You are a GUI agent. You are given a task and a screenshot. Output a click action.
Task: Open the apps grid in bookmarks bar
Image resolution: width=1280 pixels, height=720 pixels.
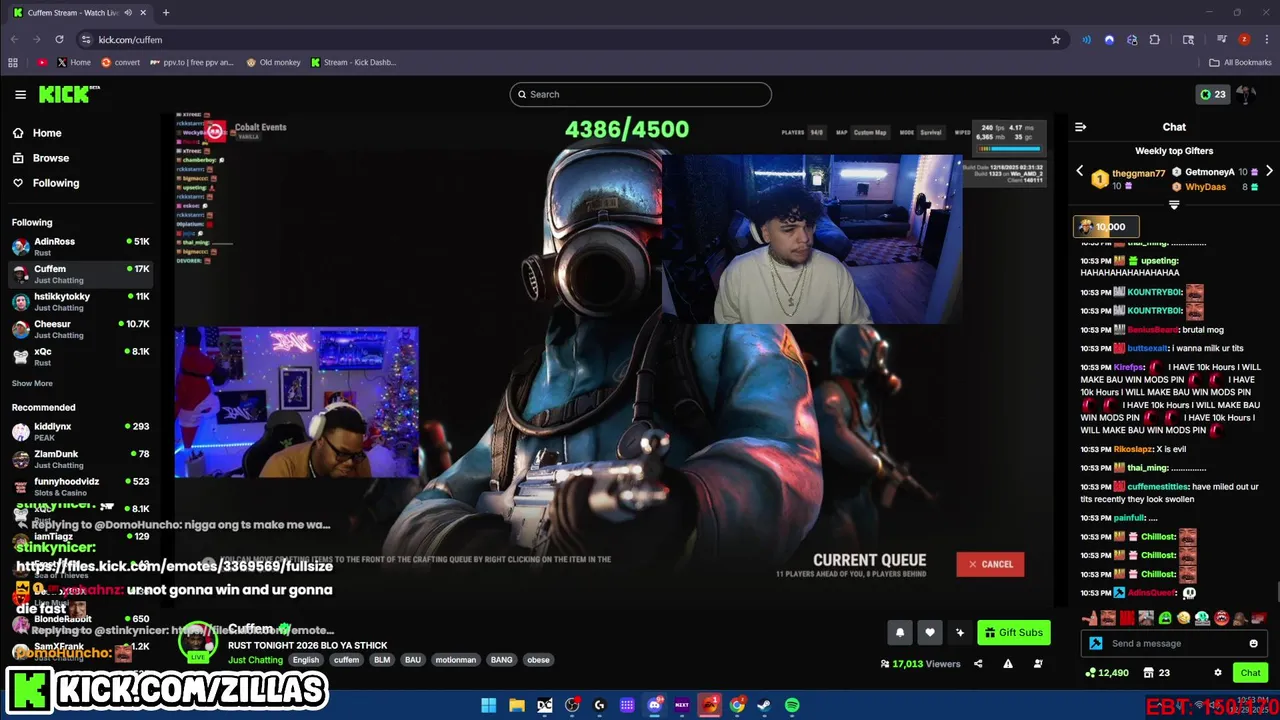[x=12, y=62]
